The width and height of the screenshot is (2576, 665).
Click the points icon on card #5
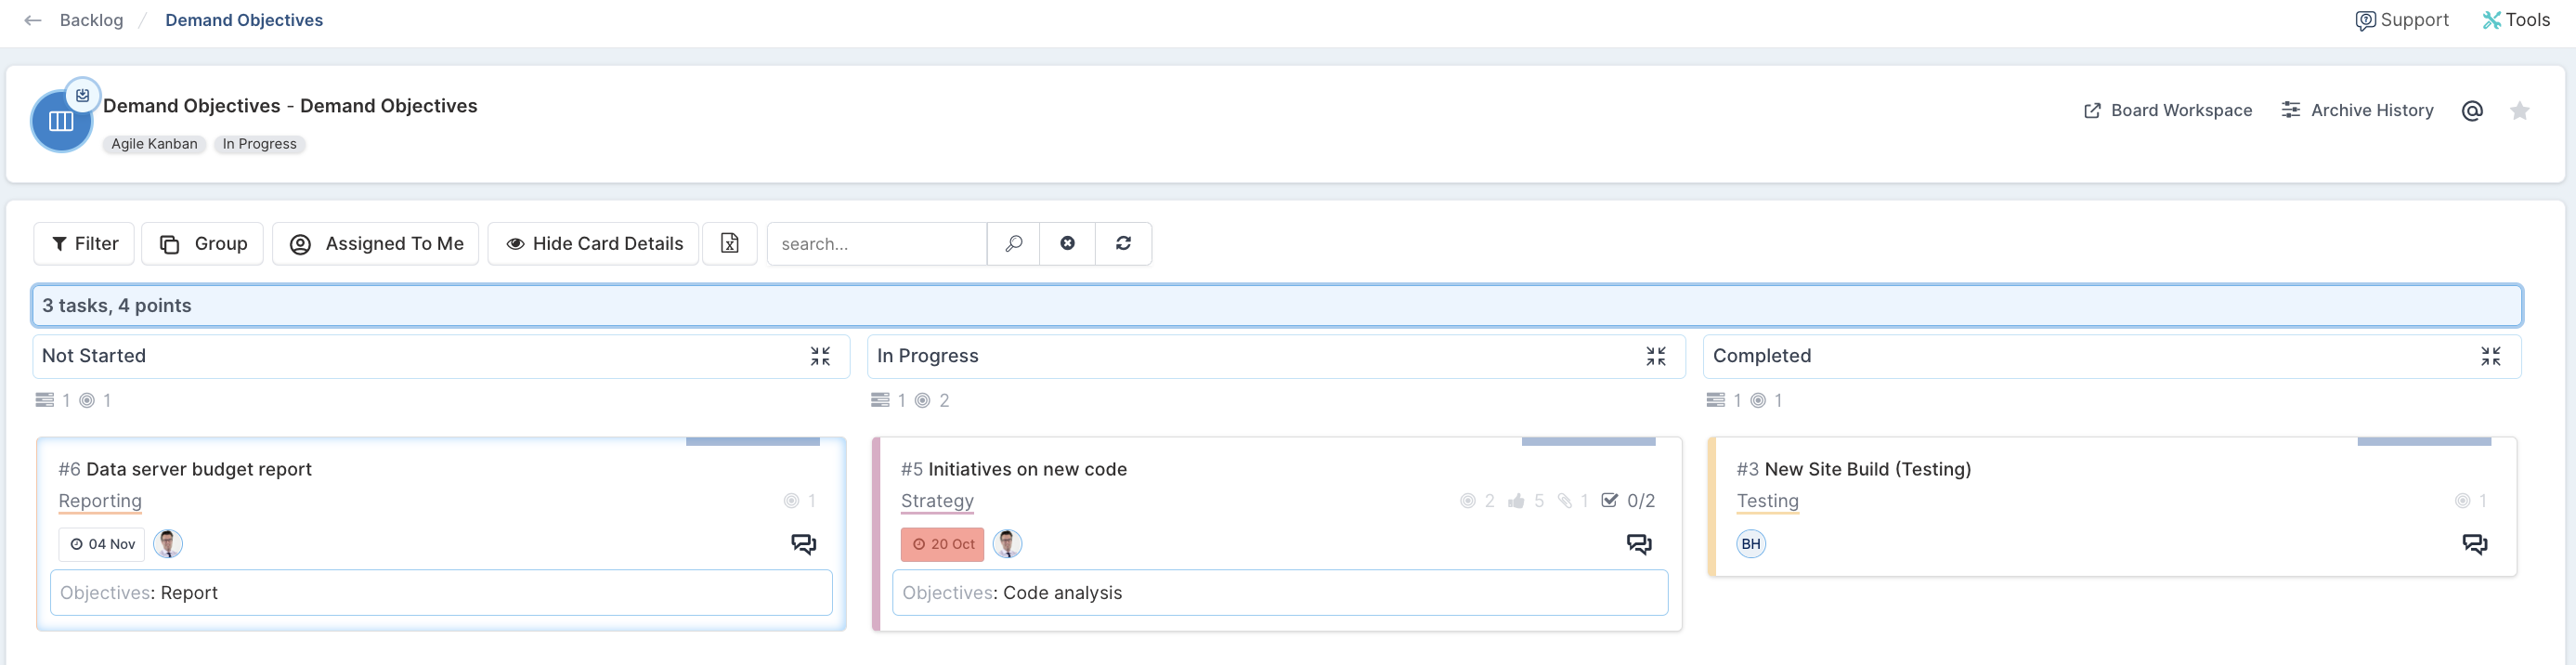[1468, 501]
